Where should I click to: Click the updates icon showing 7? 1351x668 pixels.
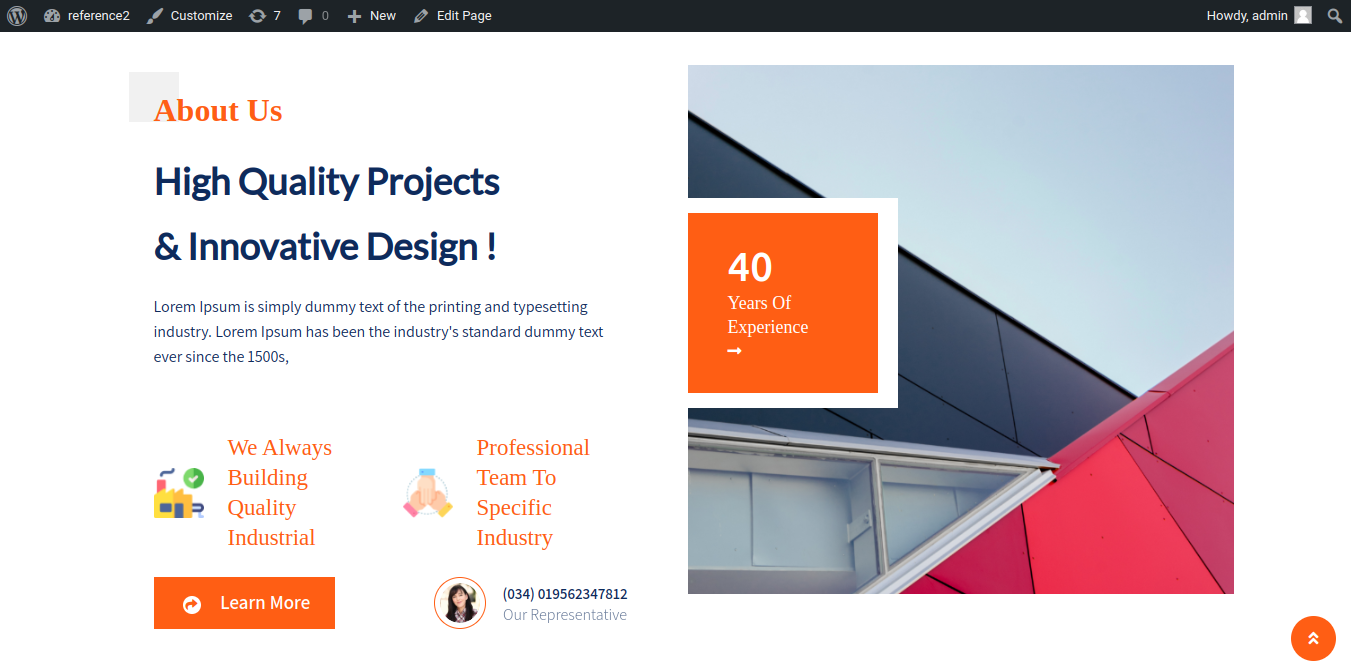pyautogui.click(x=264, y=16)
